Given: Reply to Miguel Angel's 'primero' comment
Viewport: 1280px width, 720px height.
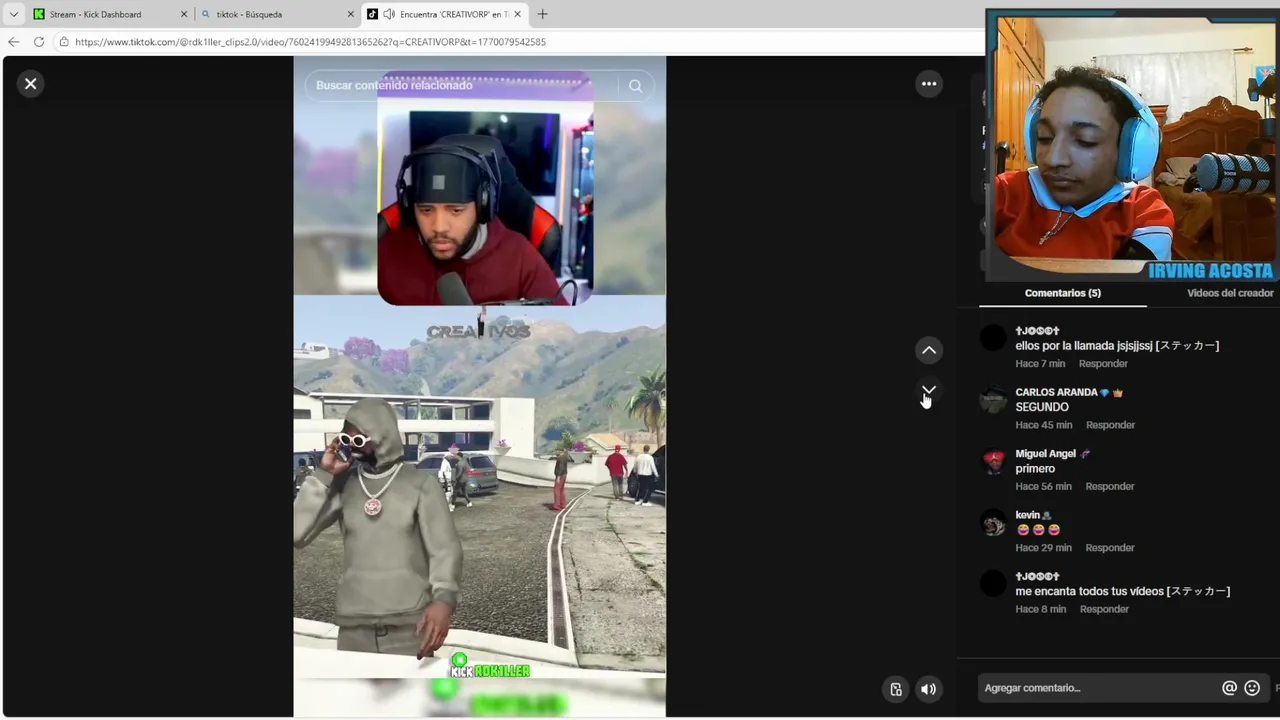Looking at the screenshot, I should [x=1110, y=487].
